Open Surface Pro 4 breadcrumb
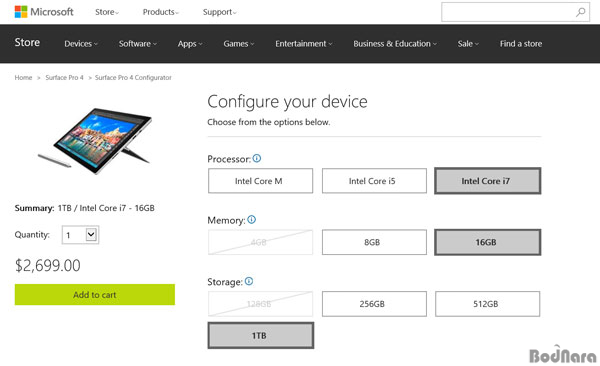Viewport: 600px width, 366px height. click(x=64, y=77)
